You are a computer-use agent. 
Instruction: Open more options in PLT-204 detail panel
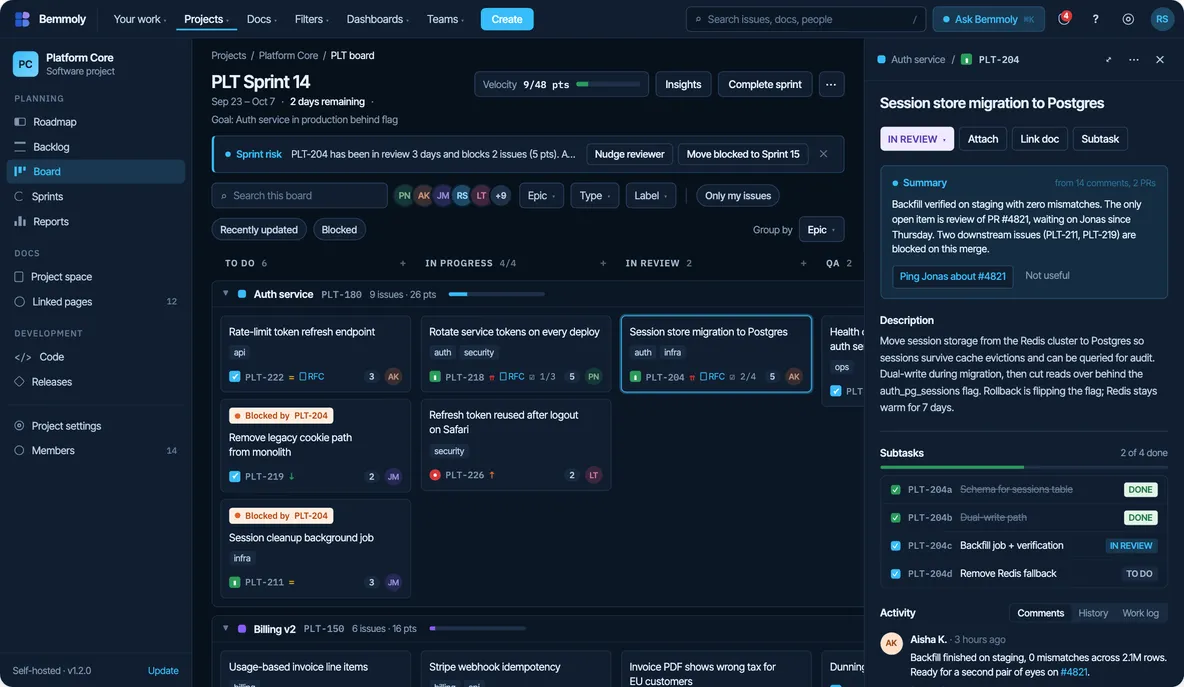[x=1134, y=60]
